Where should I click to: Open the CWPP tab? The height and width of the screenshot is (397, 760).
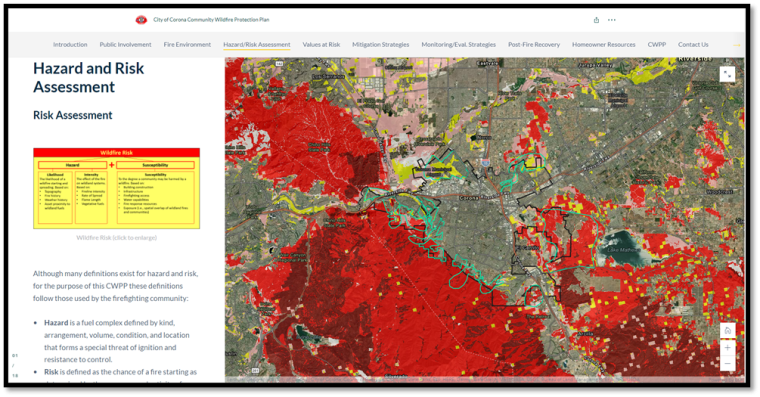point(657,45)
